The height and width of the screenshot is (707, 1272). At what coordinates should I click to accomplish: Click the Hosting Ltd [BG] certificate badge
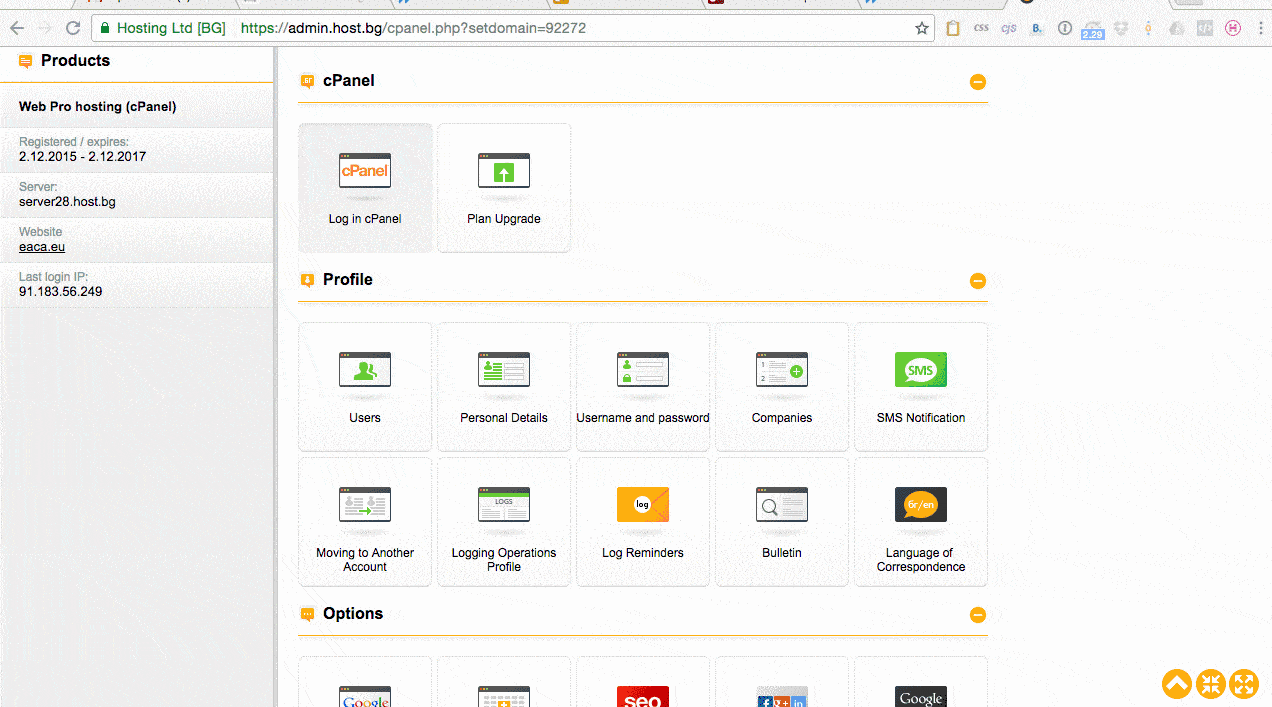click(163, 28)
